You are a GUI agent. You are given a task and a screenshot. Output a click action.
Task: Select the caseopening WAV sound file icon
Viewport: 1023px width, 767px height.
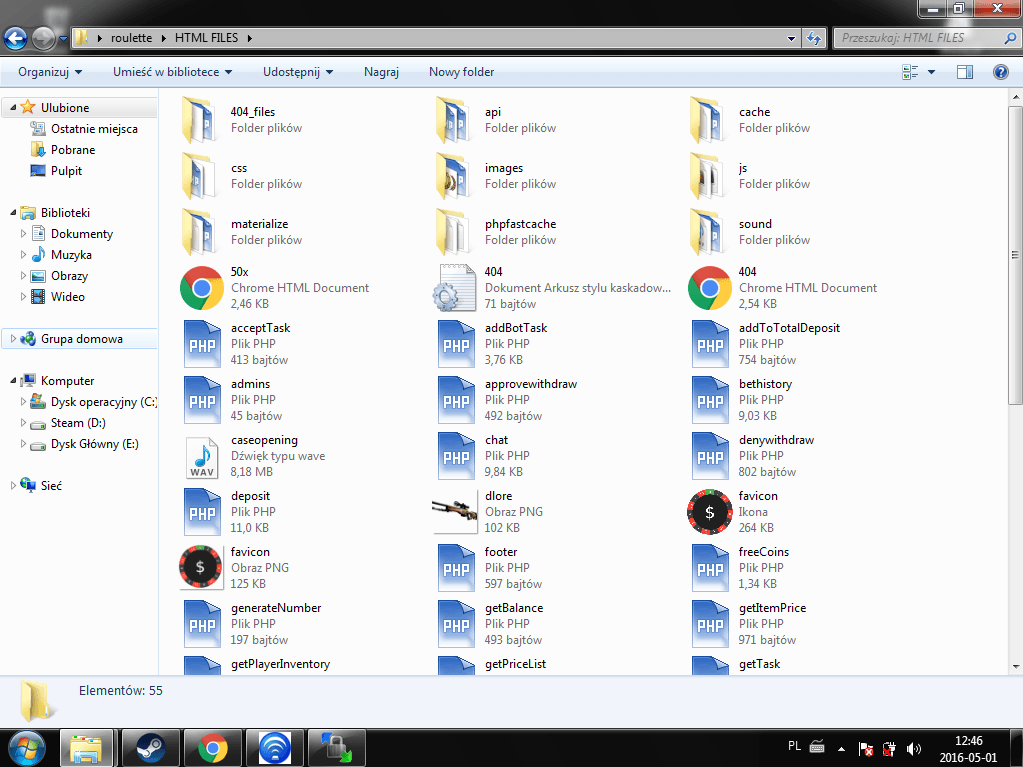click(x=202, y=456)
